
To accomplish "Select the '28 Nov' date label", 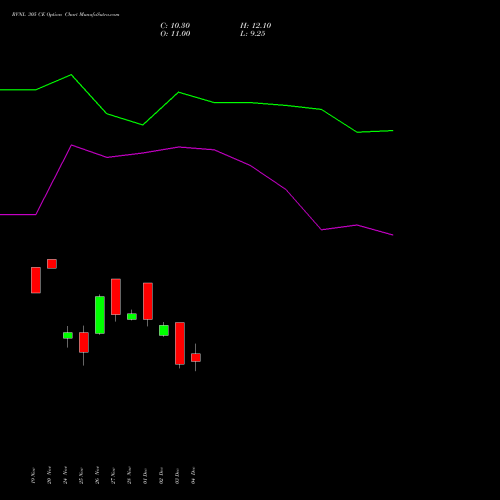I will [x=129, y=476].
